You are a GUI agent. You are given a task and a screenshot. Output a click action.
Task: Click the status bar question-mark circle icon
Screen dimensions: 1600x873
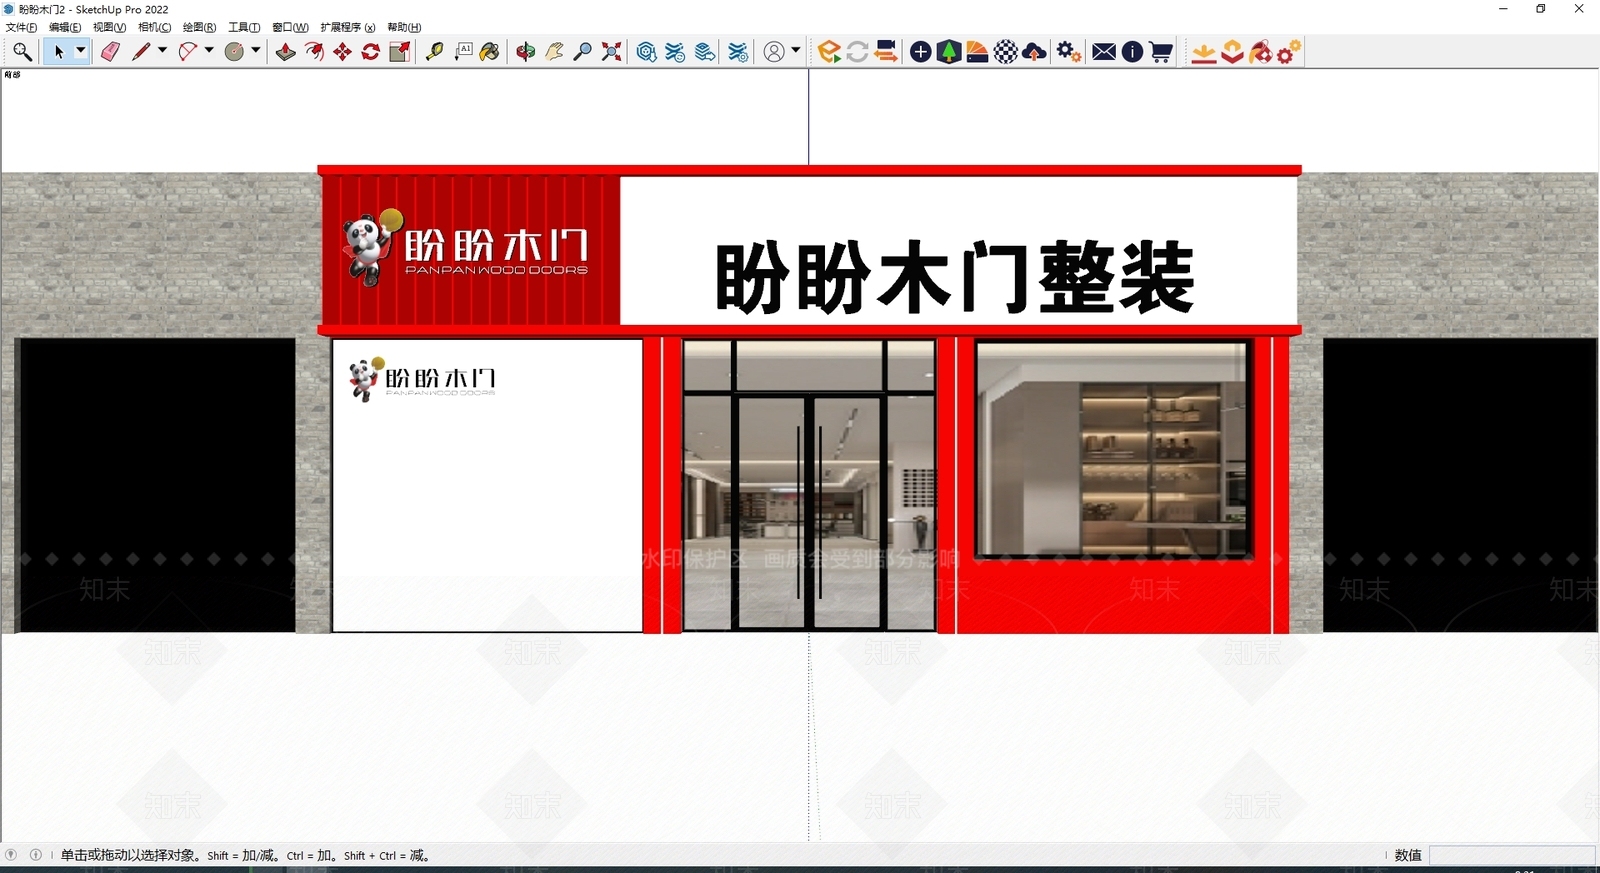(11, 855)
